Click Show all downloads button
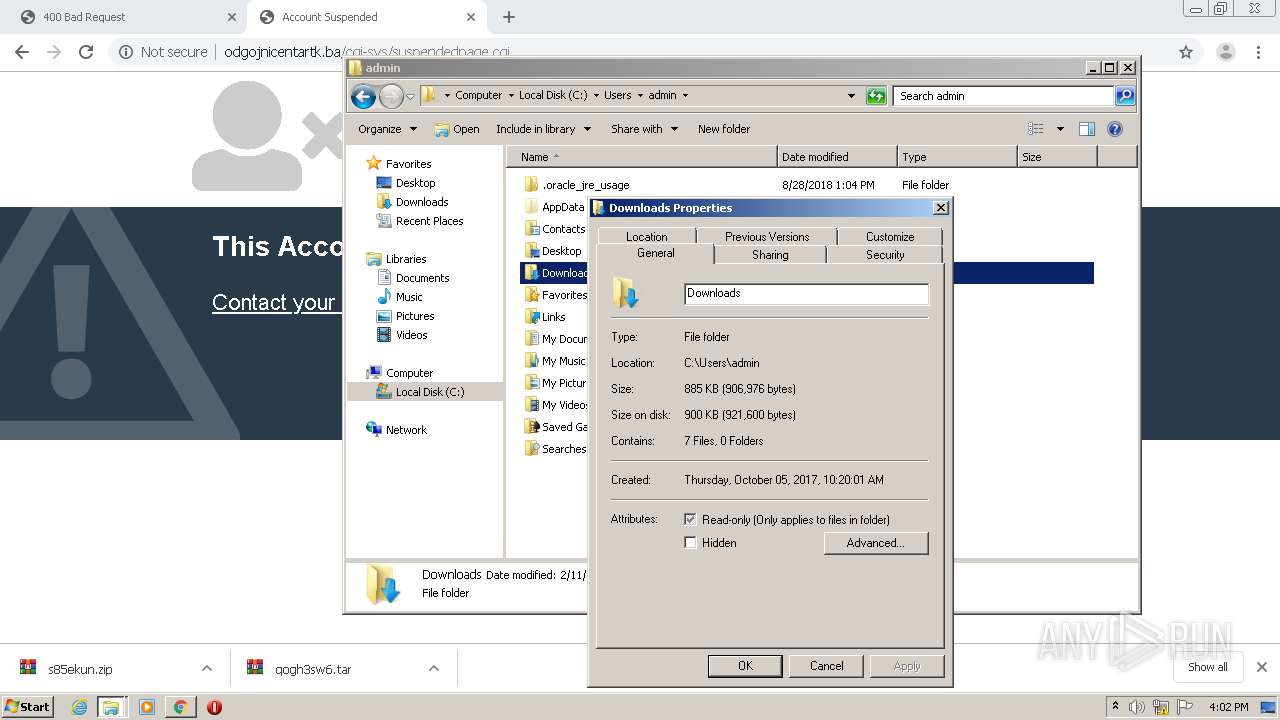The height and width of the screenshot is (720, 1280). [x=1208, y=667]
